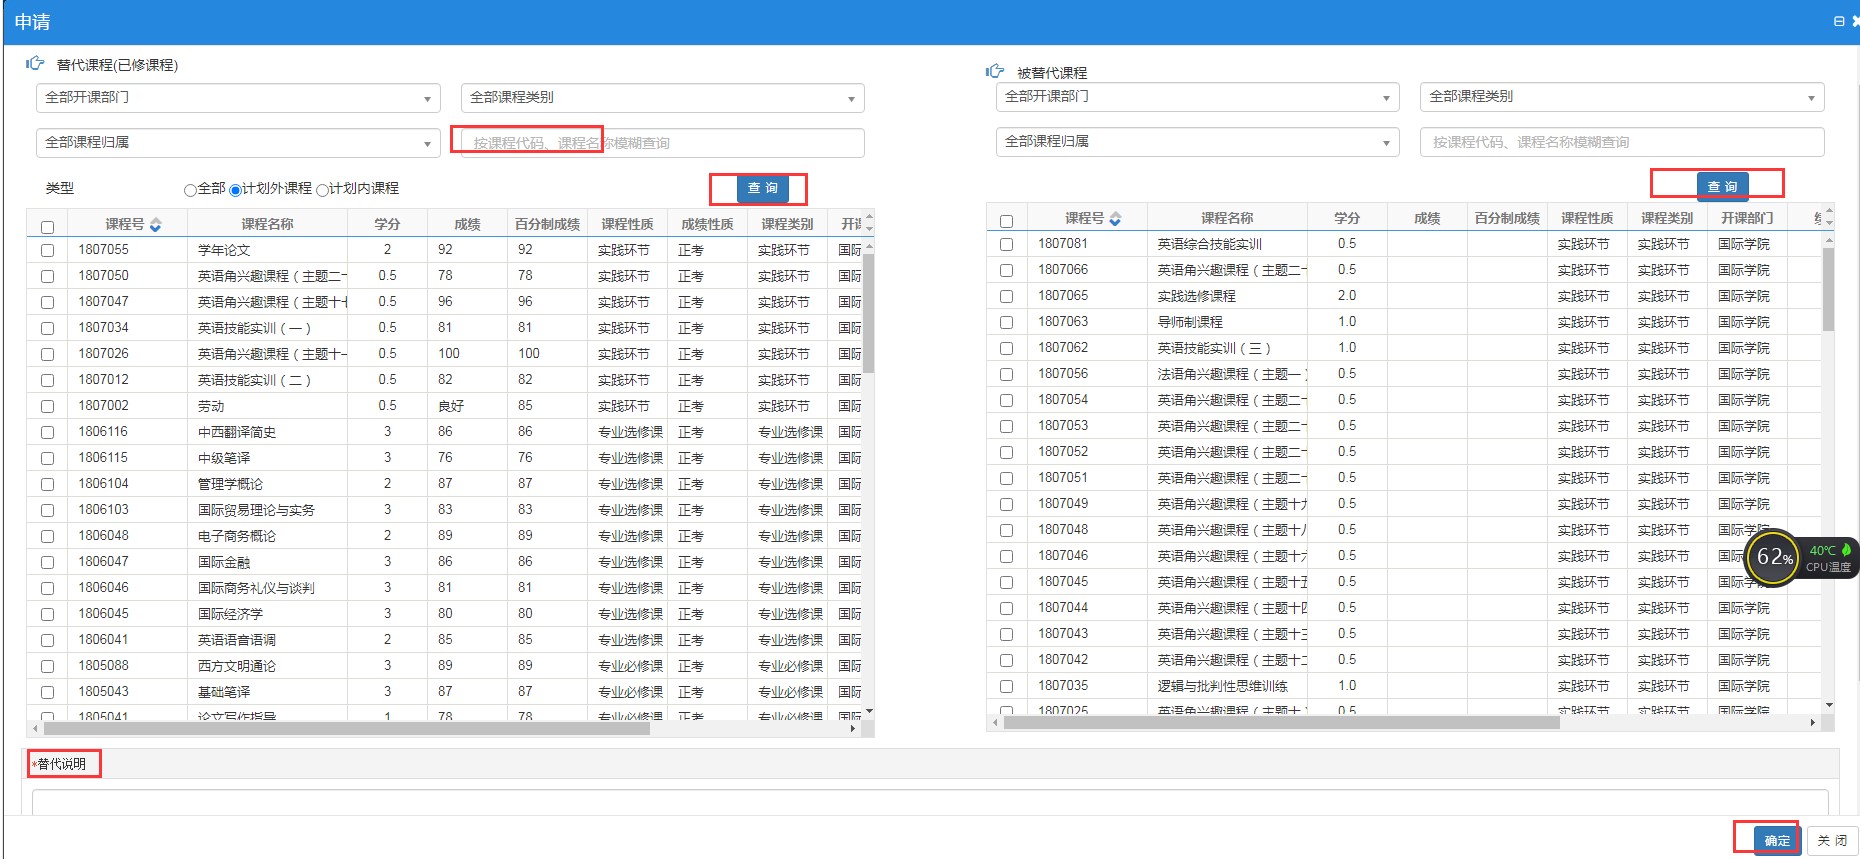Open left 全部开课部门 dropdown
This screenshot has width=1860, height=859.
pos(237,98)
